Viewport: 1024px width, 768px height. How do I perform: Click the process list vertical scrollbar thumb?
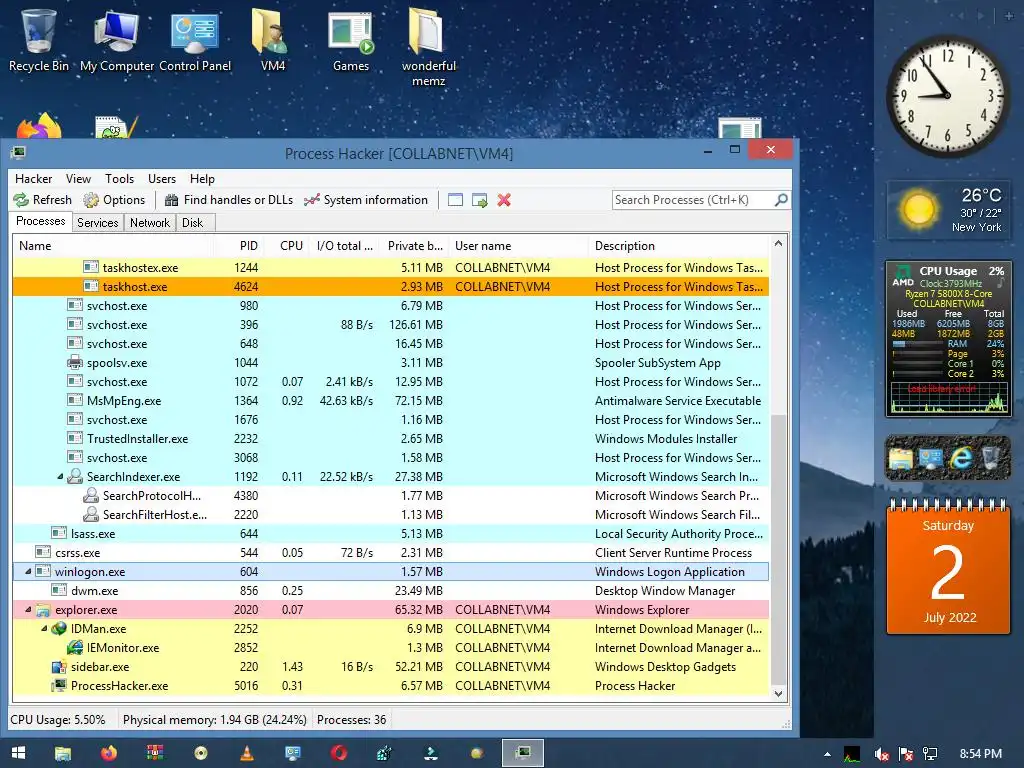coord(778,549)
